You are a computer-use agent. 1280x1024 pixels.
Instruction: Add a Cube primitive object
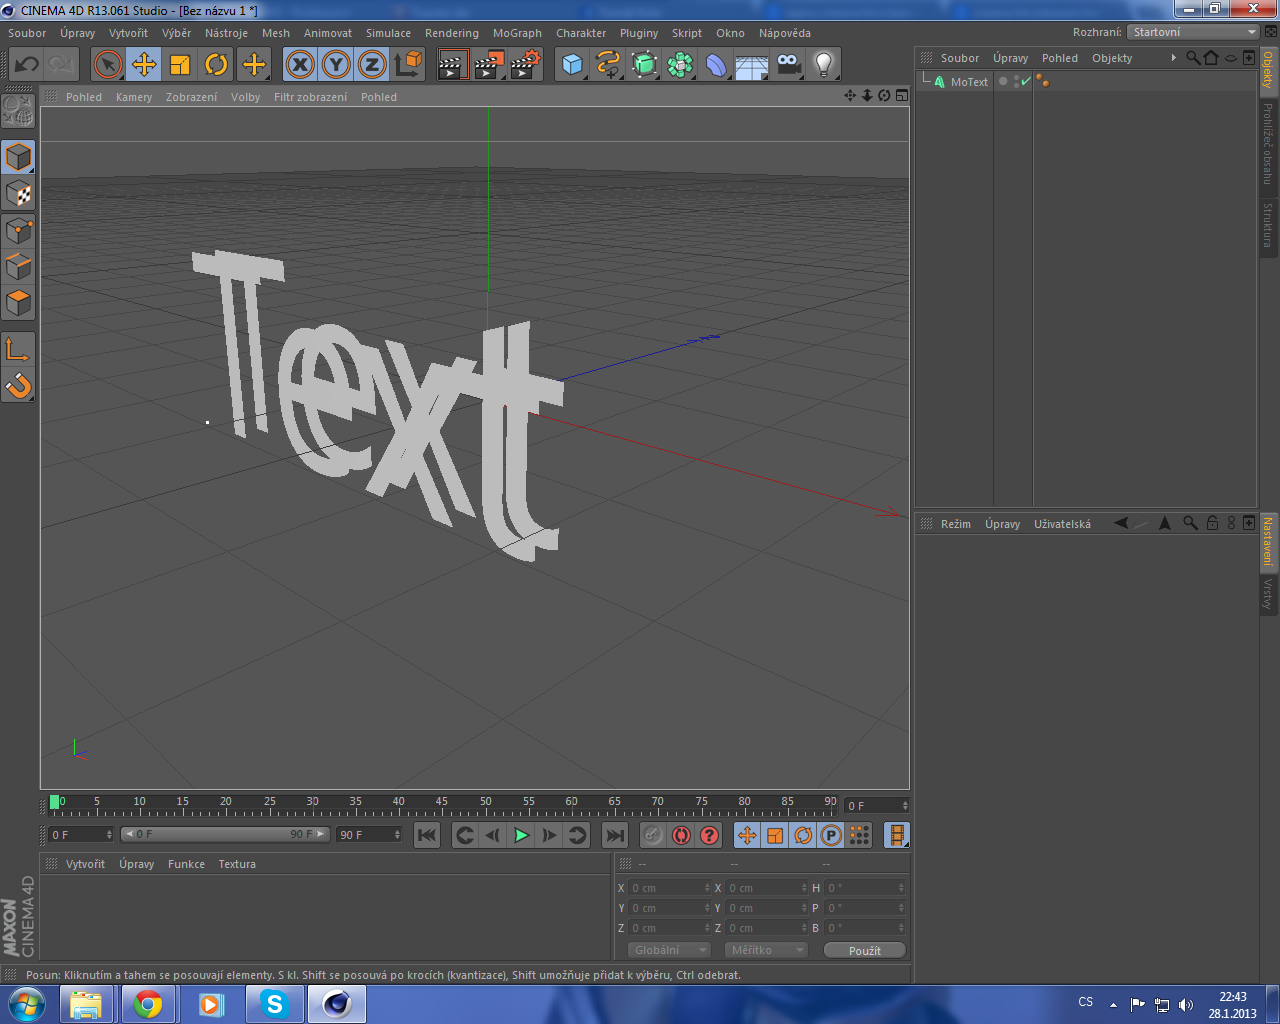tap(572, 65)
